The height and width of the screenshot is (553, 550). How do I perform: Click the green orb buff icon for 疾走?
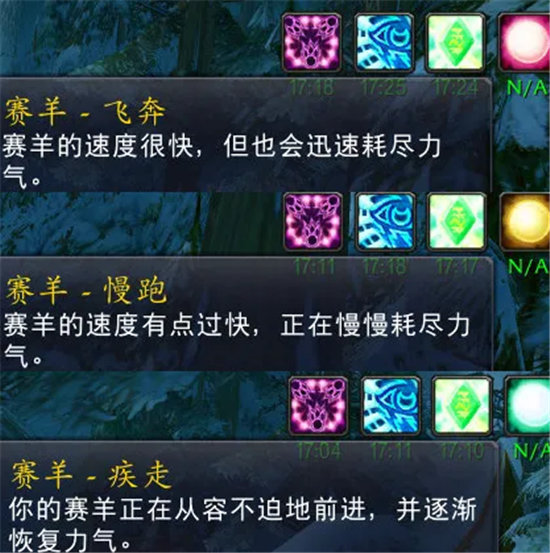point(527,406)
